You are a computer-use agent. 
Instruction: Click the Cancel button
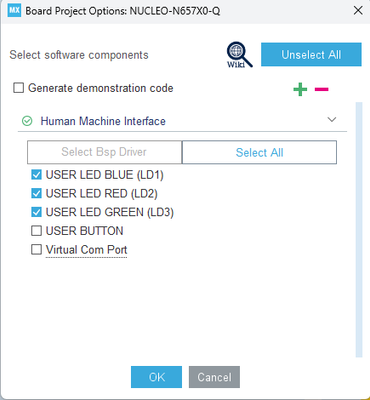[214, 377]
